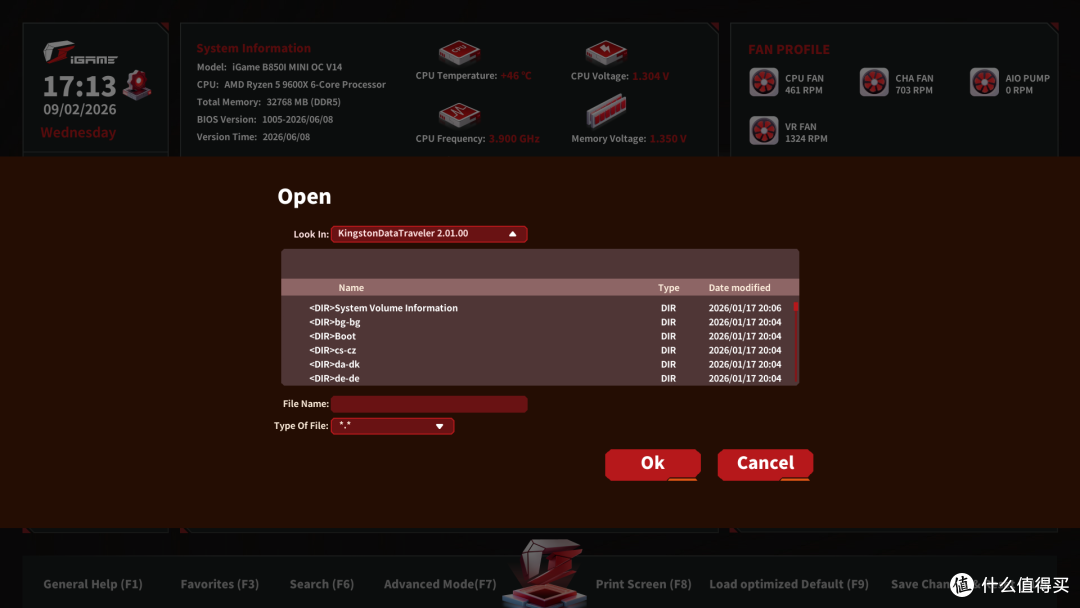The image size is (1080, 608).
Task: Select the System Volume Information folder
Action: pos(540,308)
